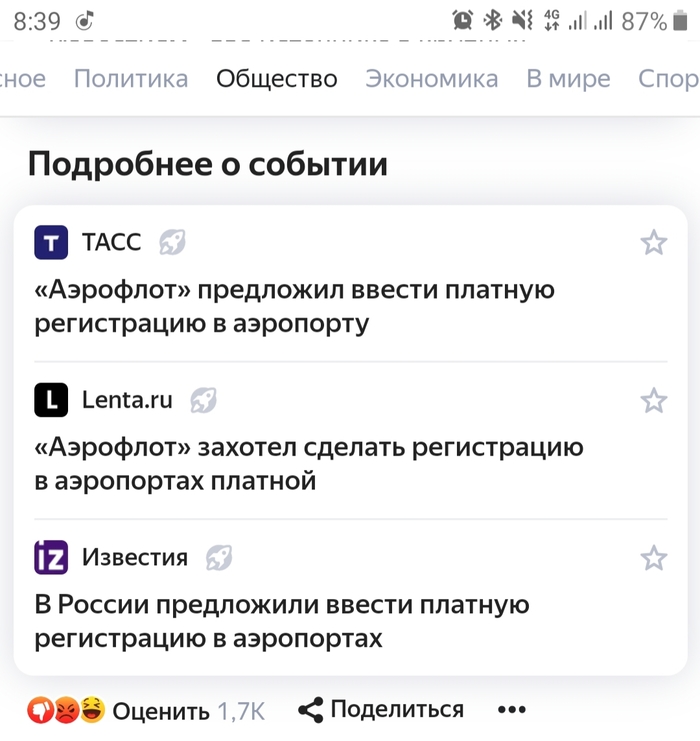Tap the alarm icon in status bar
Image resolution: width=700 pixels, height=741 pixels.
[x=462, y=20]
